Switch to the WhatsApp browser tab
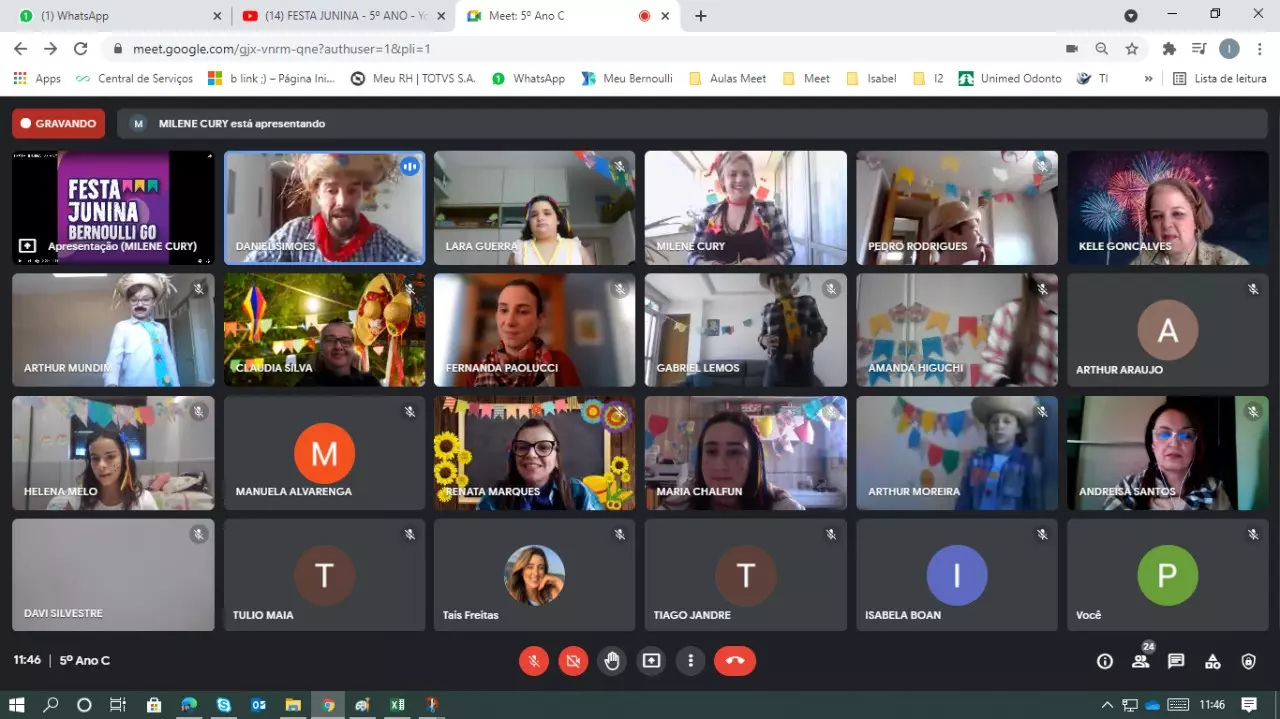 point(115,16)
